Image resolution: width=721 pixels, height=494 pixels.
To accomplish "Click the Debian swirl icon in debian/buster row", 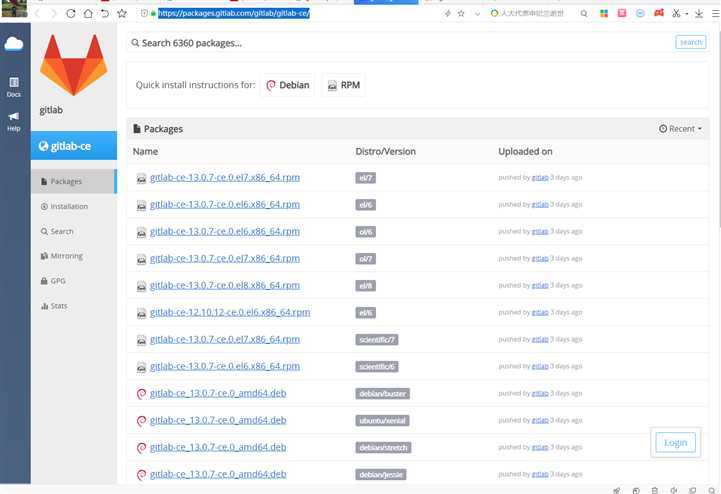I will [x=141, y=394].
